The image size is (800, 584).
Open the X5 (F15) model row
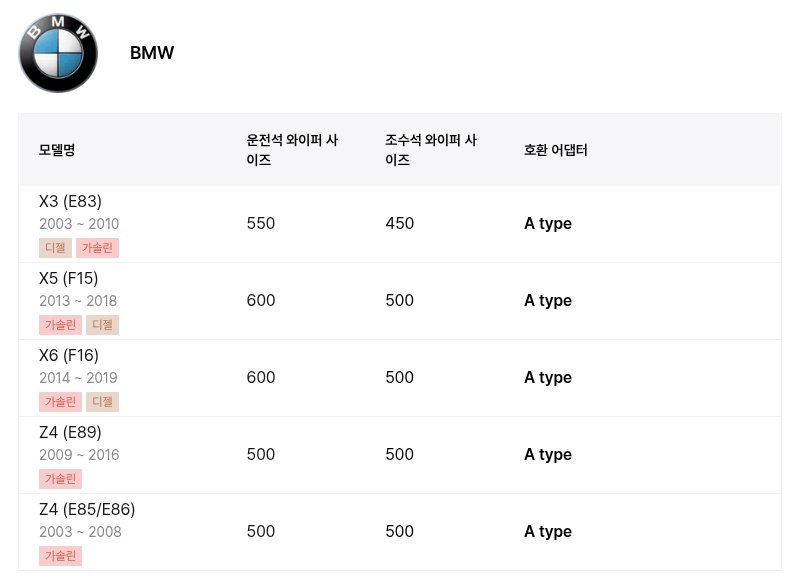tap(400, 301)
